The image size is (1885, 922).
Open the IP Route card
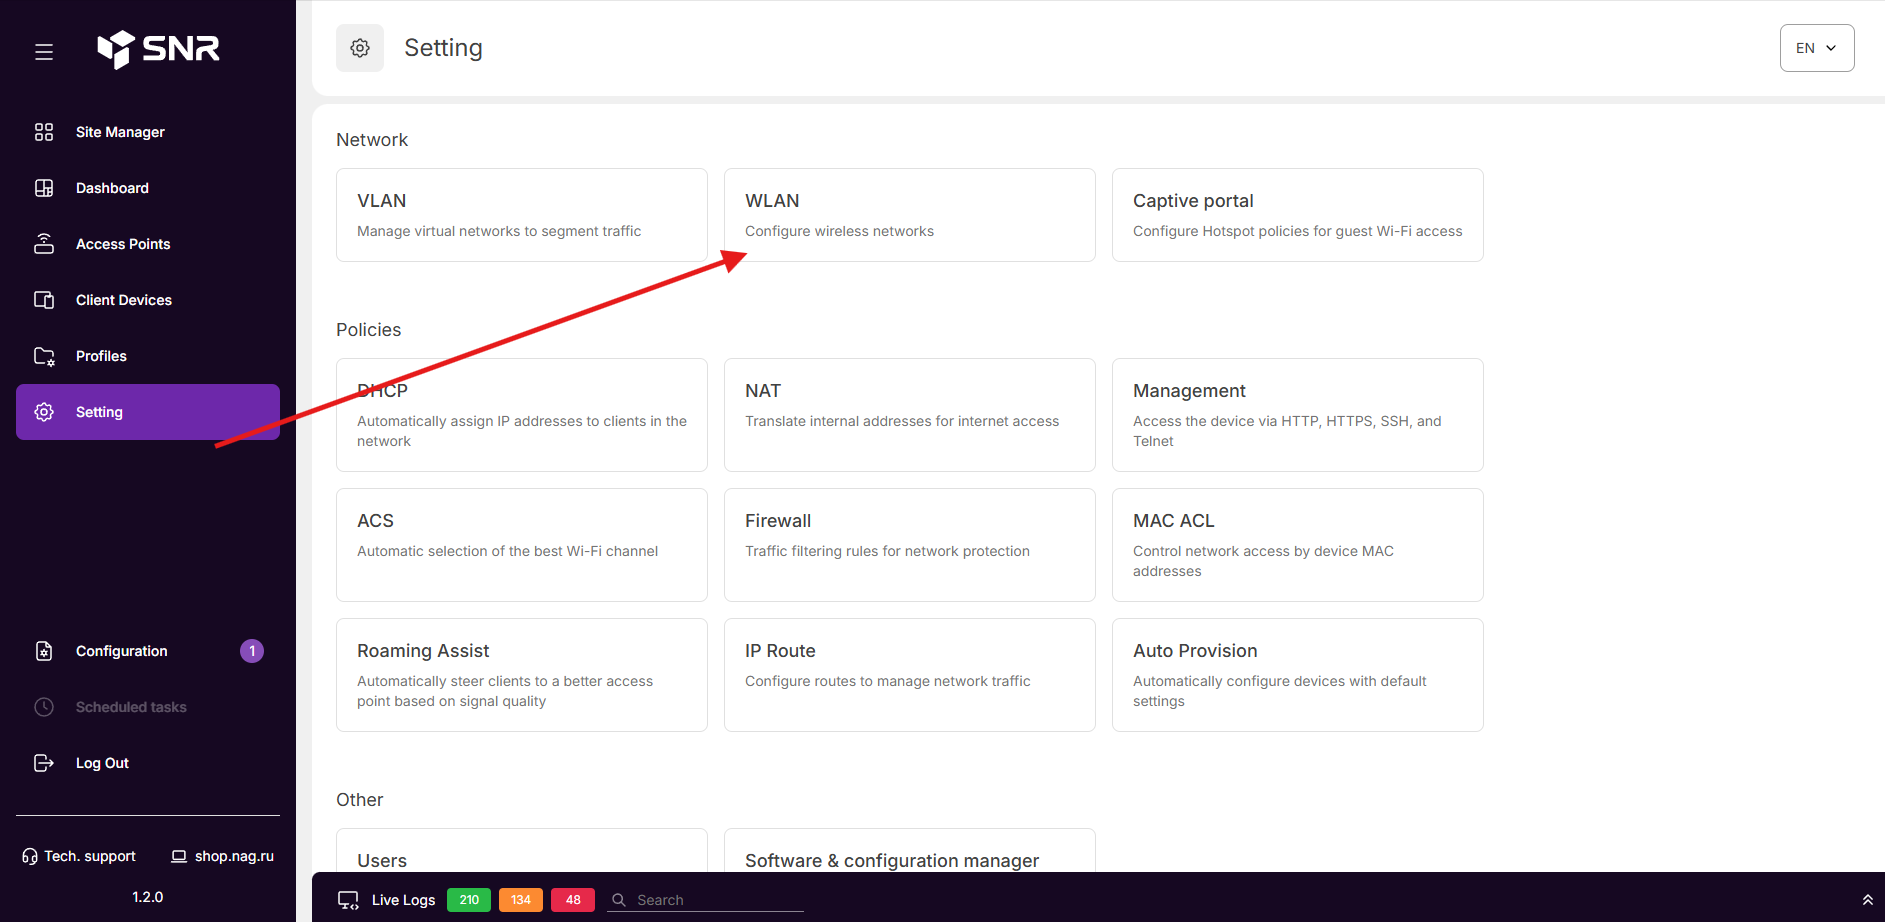[910, 675]
